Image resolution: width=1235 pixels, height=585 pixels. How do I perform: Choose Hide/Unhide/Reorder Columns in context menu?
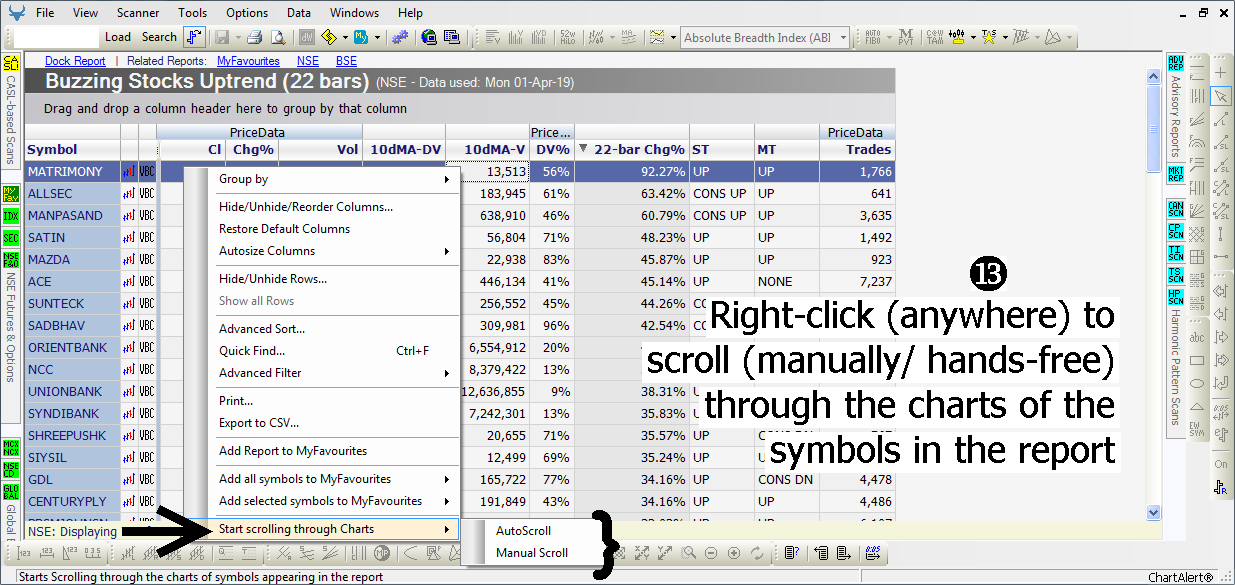pos(335,207)
